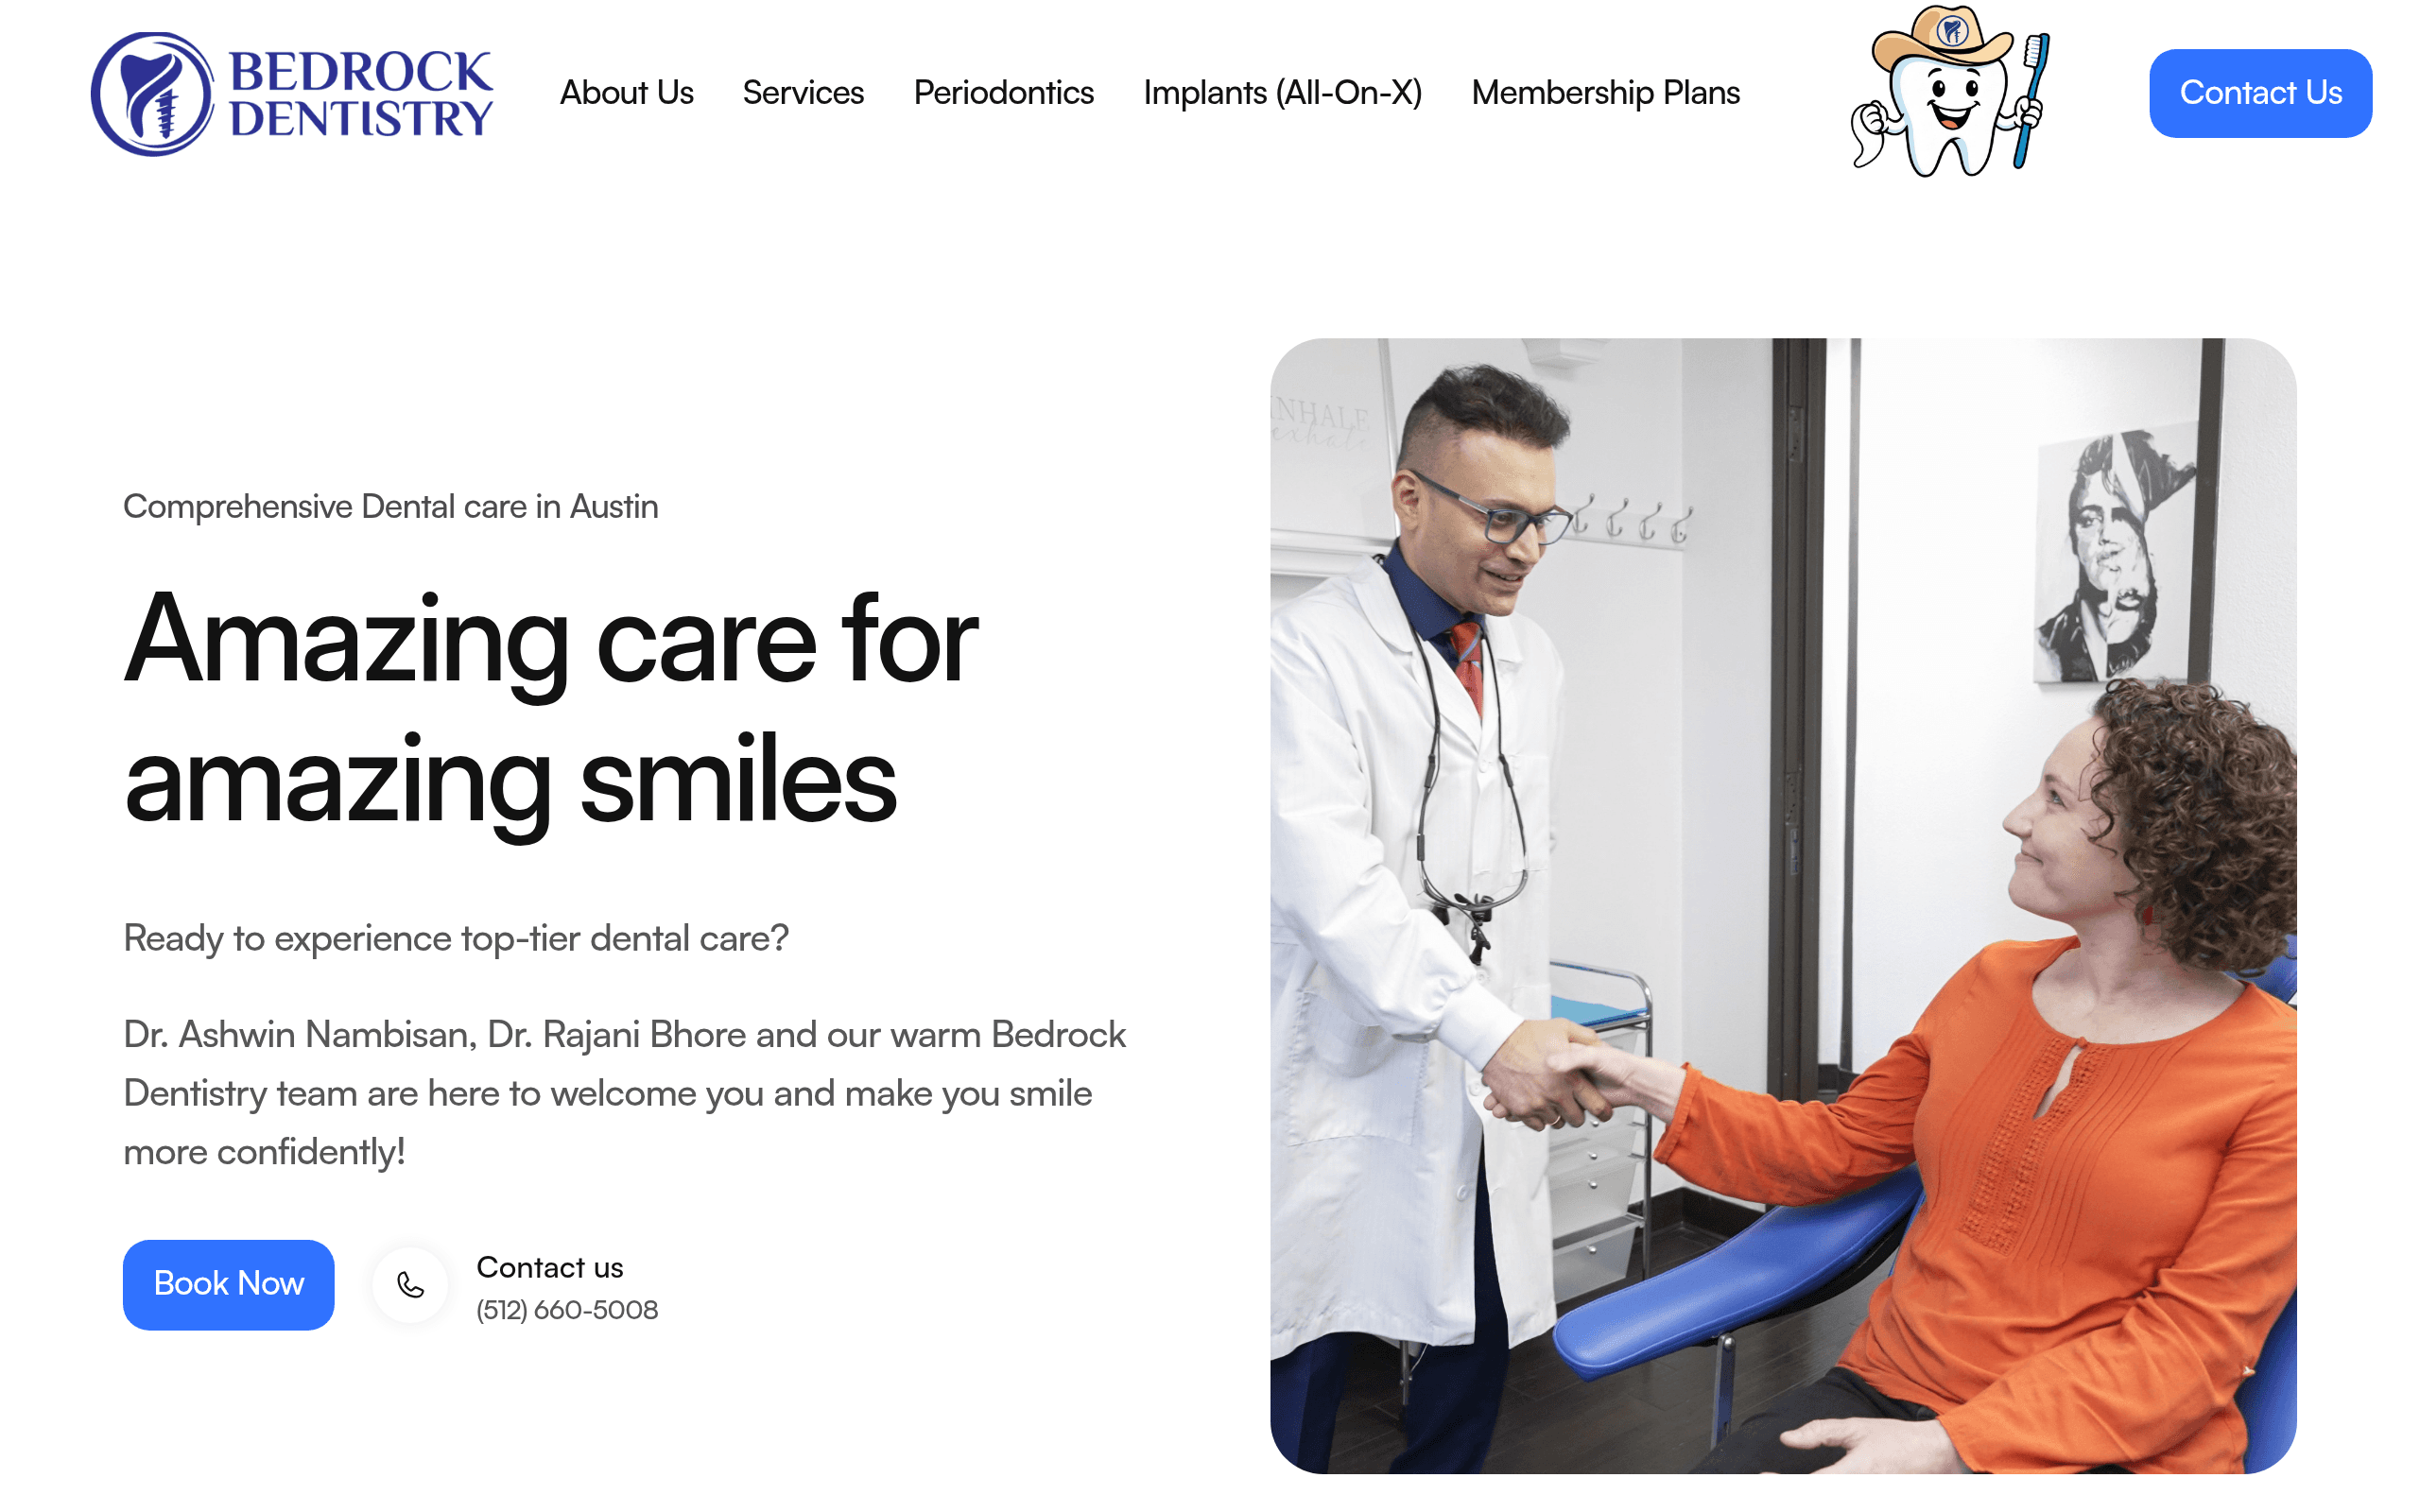The image size is (2420, 1512).
Task: Click the dentist and patient handshake photo
Action: [x=1783, y=906]
